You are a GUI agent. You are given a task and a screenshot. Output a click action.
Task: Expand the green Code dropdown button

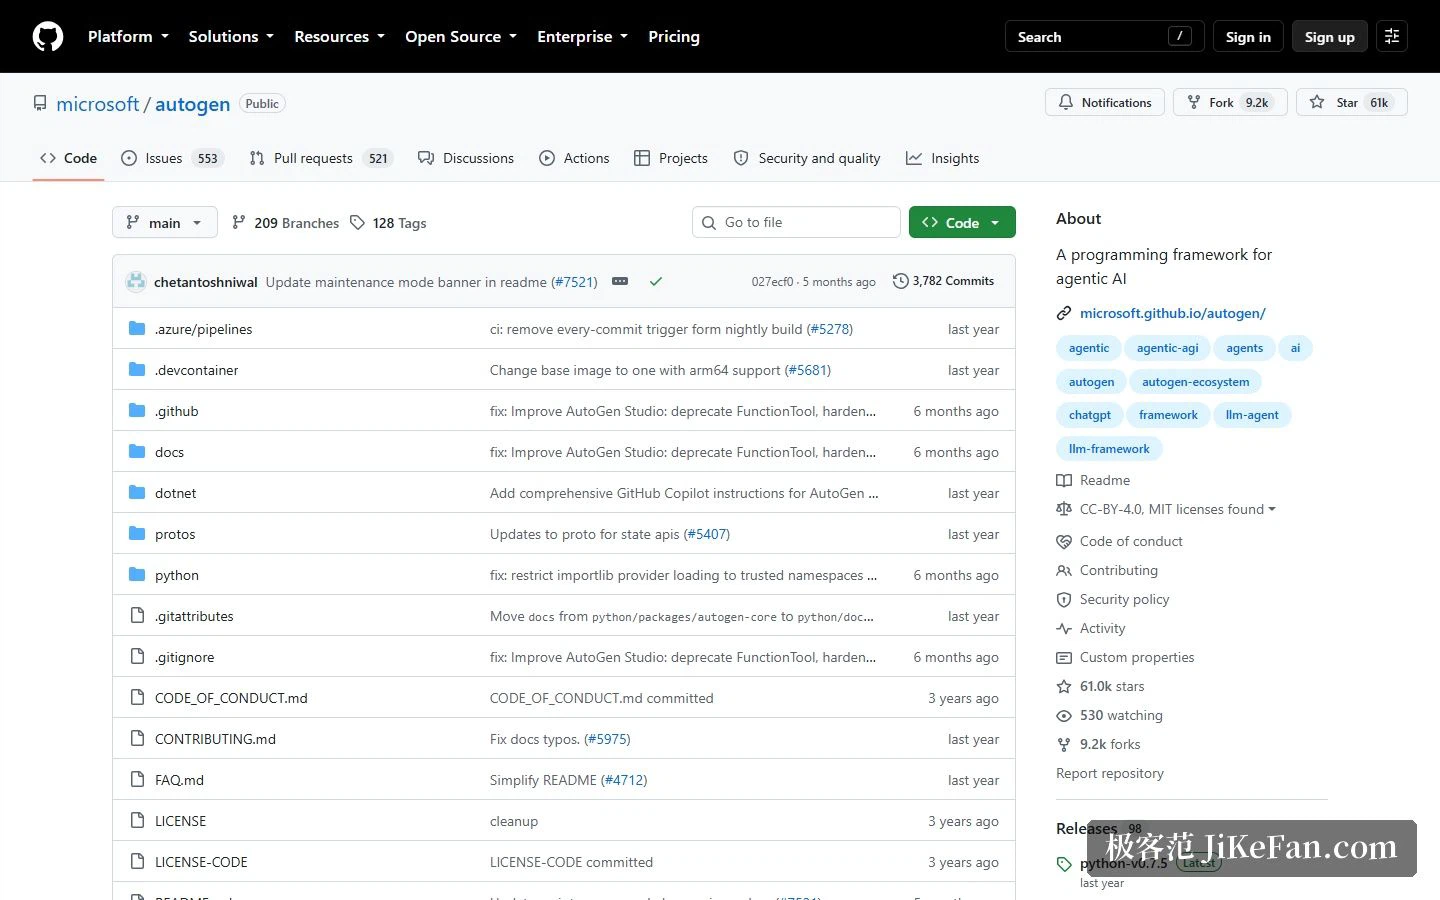[962, 223]
